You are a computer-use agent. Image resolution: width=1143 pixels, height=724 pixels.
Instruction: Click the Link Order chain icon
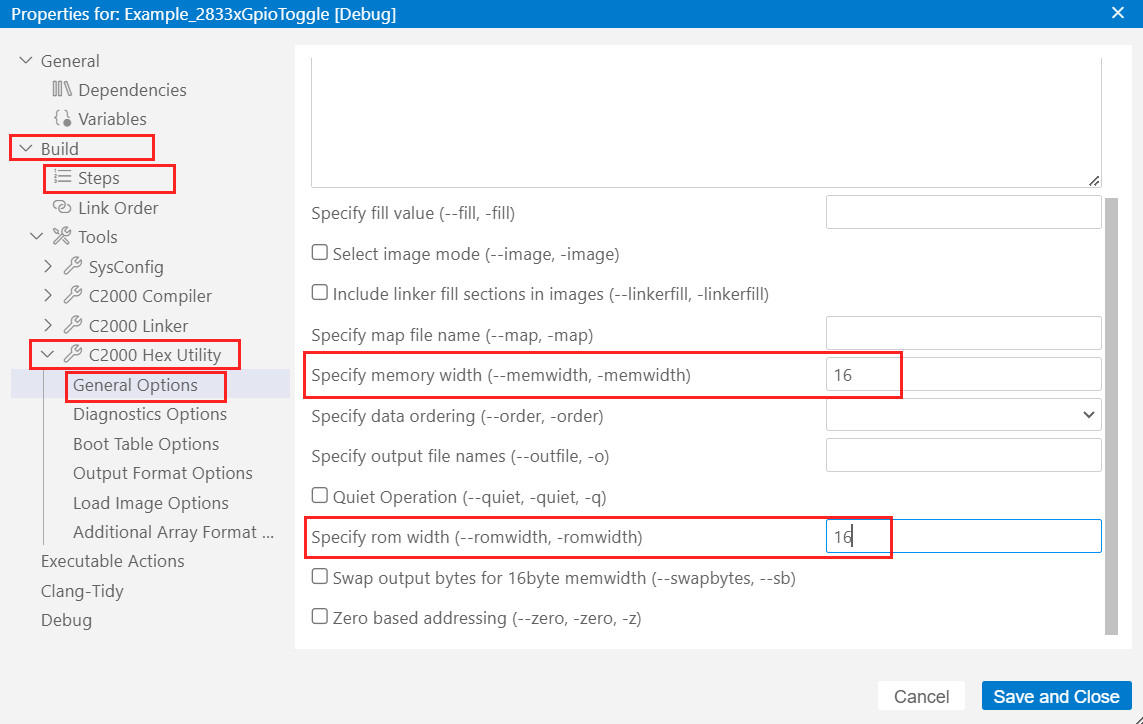[x=62, y=208]
